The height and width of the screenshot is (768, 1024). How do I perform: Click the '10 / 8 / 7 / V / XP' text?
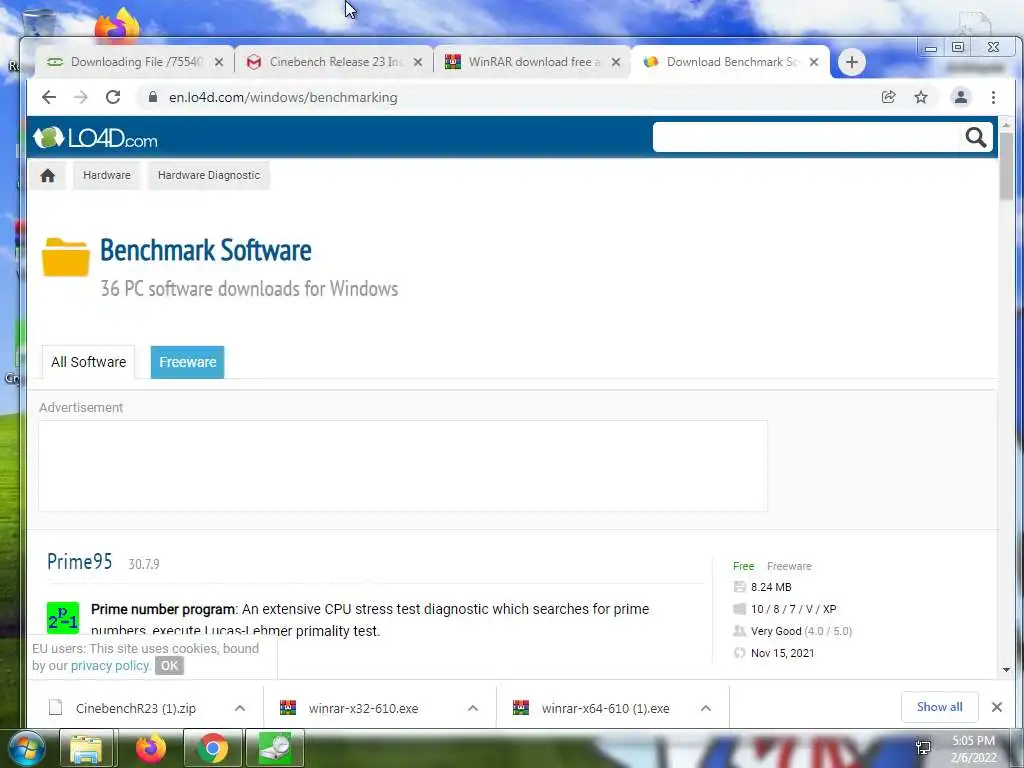(793, 609)
